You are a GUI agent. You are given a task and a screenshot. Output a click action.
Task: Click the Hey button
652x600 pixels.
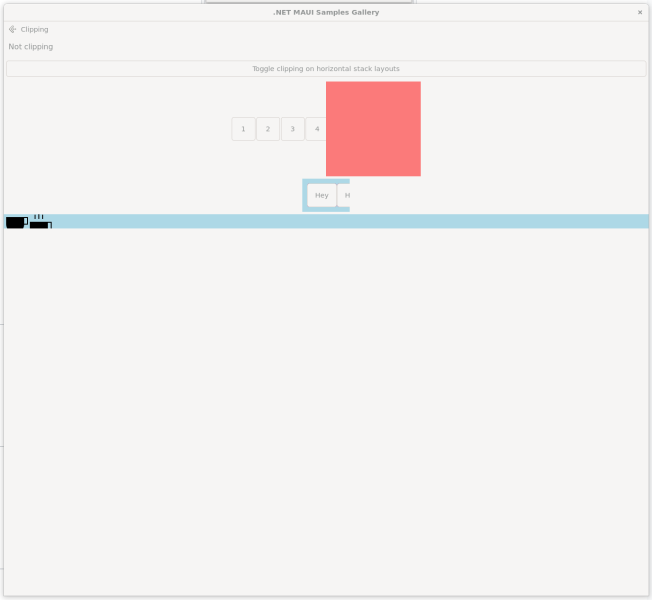pyautogui.click(x=321, y=196)
